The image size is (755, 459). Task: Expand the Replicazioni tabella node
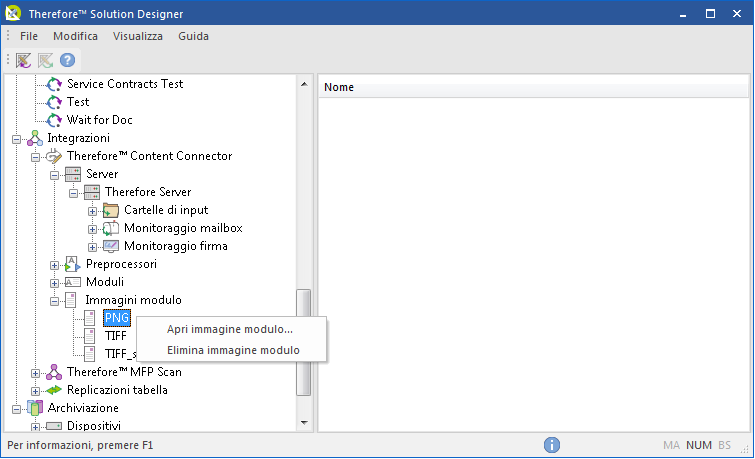tap(36, 392)
